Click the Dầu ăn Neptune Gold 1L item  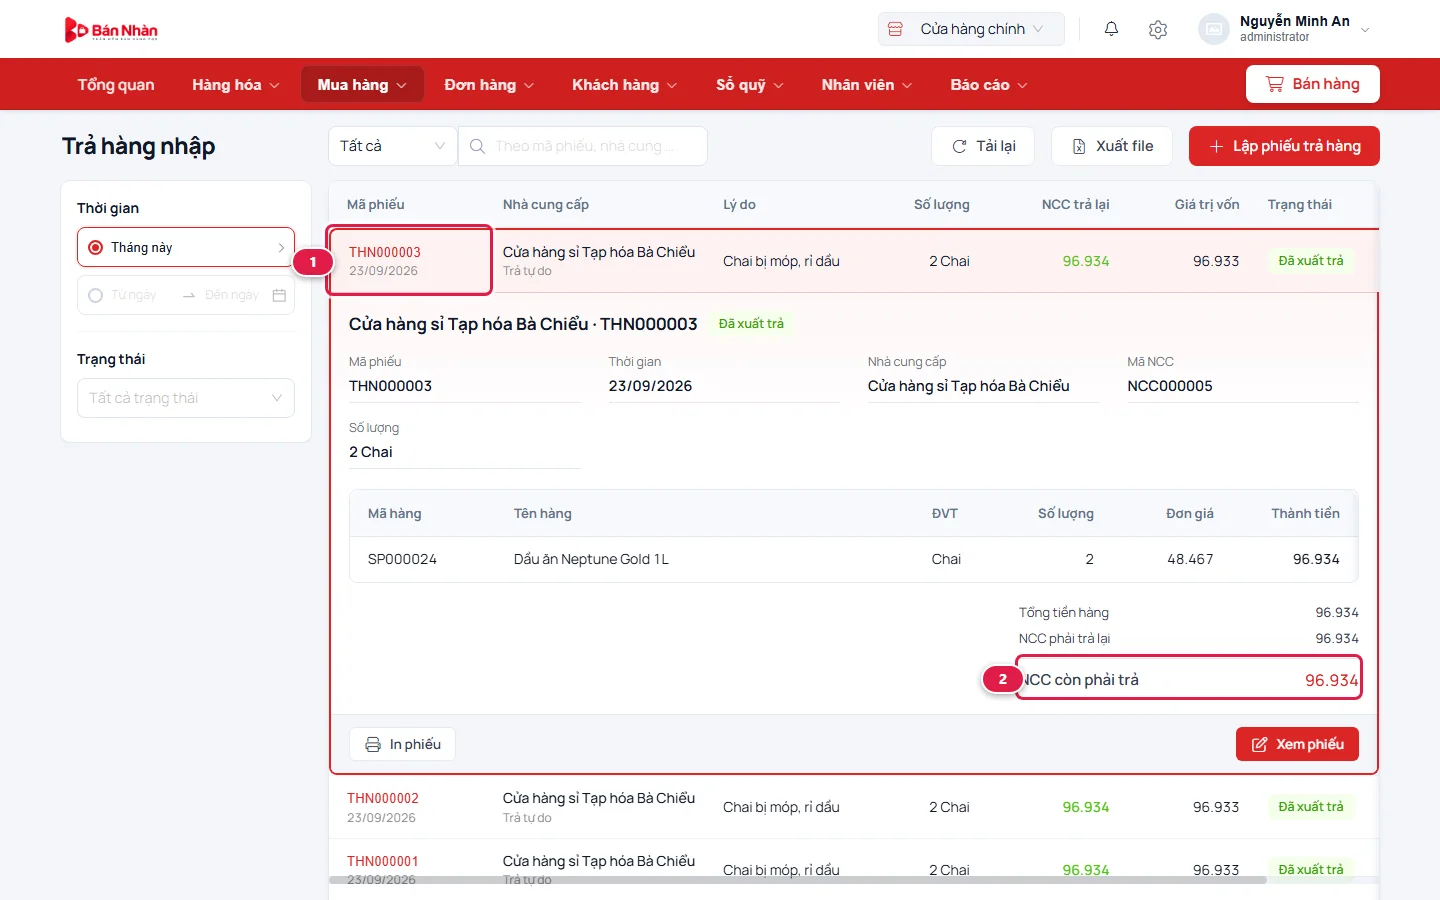(x=591, y=559)
